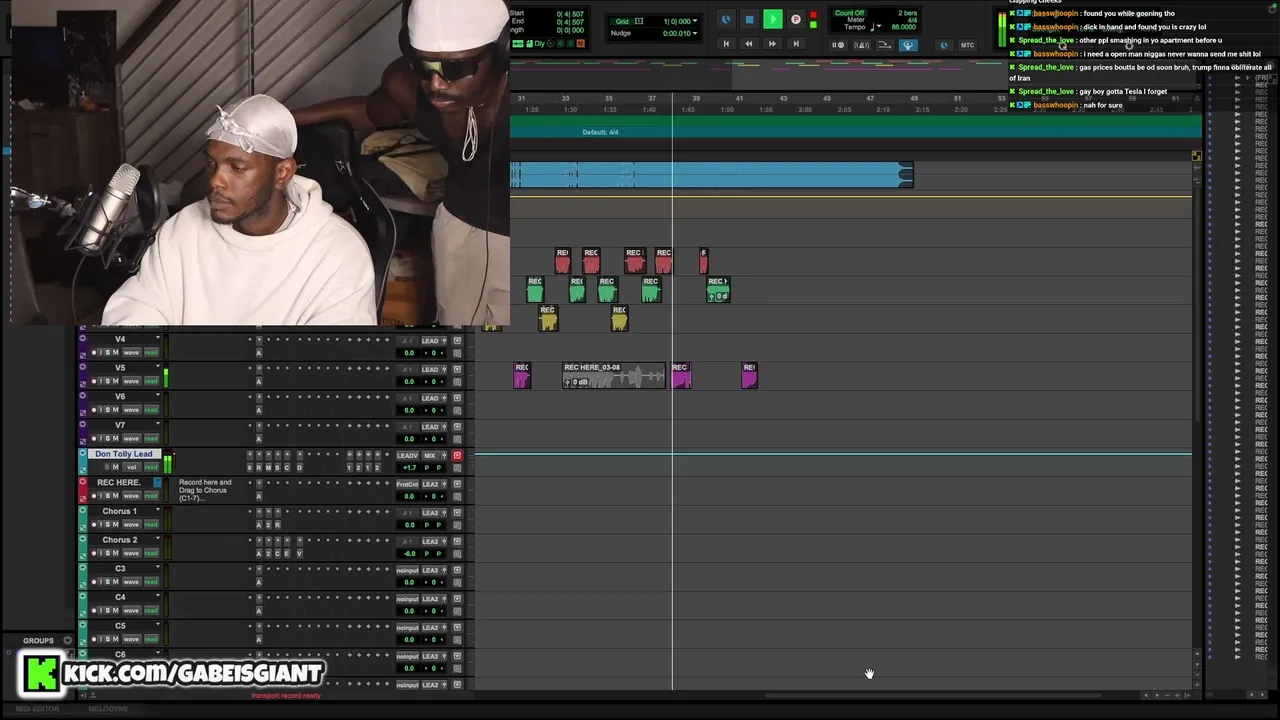The image size is (1280, 720).
Task: Open the FrntCnt input selector on REC HERE.
Action: coord(407,485)
